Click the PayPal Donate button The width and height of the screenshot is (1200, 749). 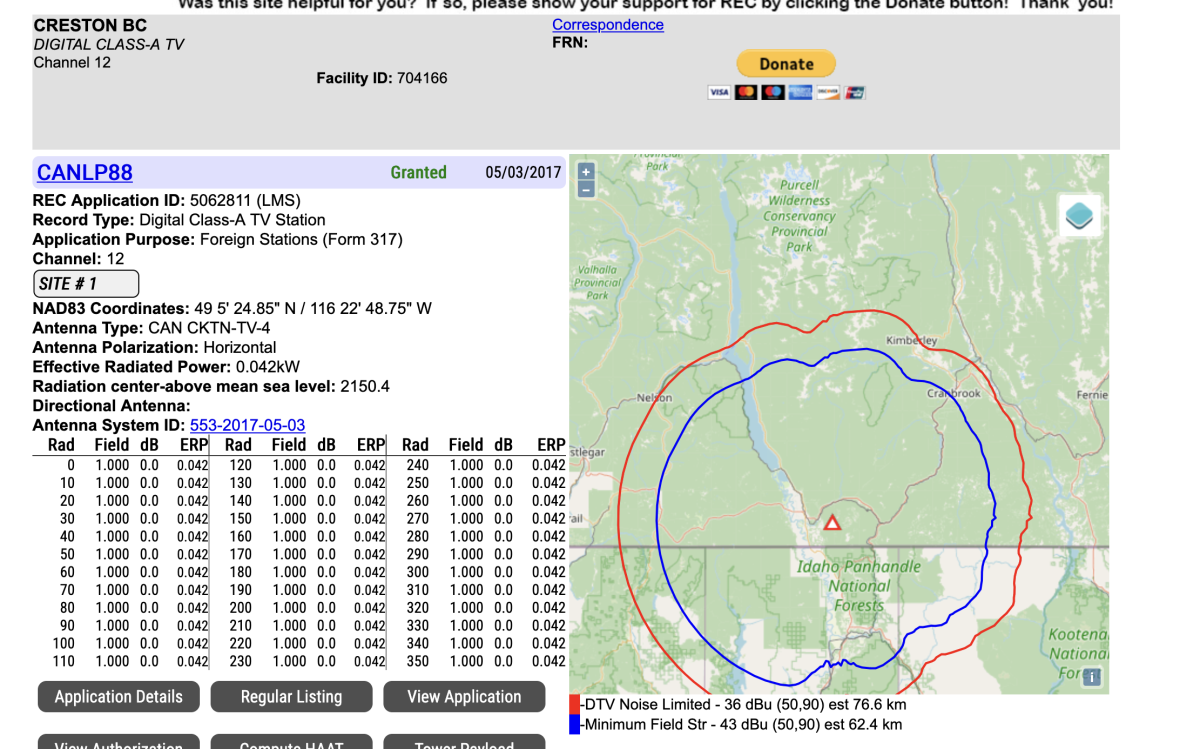tap(786, 64)
